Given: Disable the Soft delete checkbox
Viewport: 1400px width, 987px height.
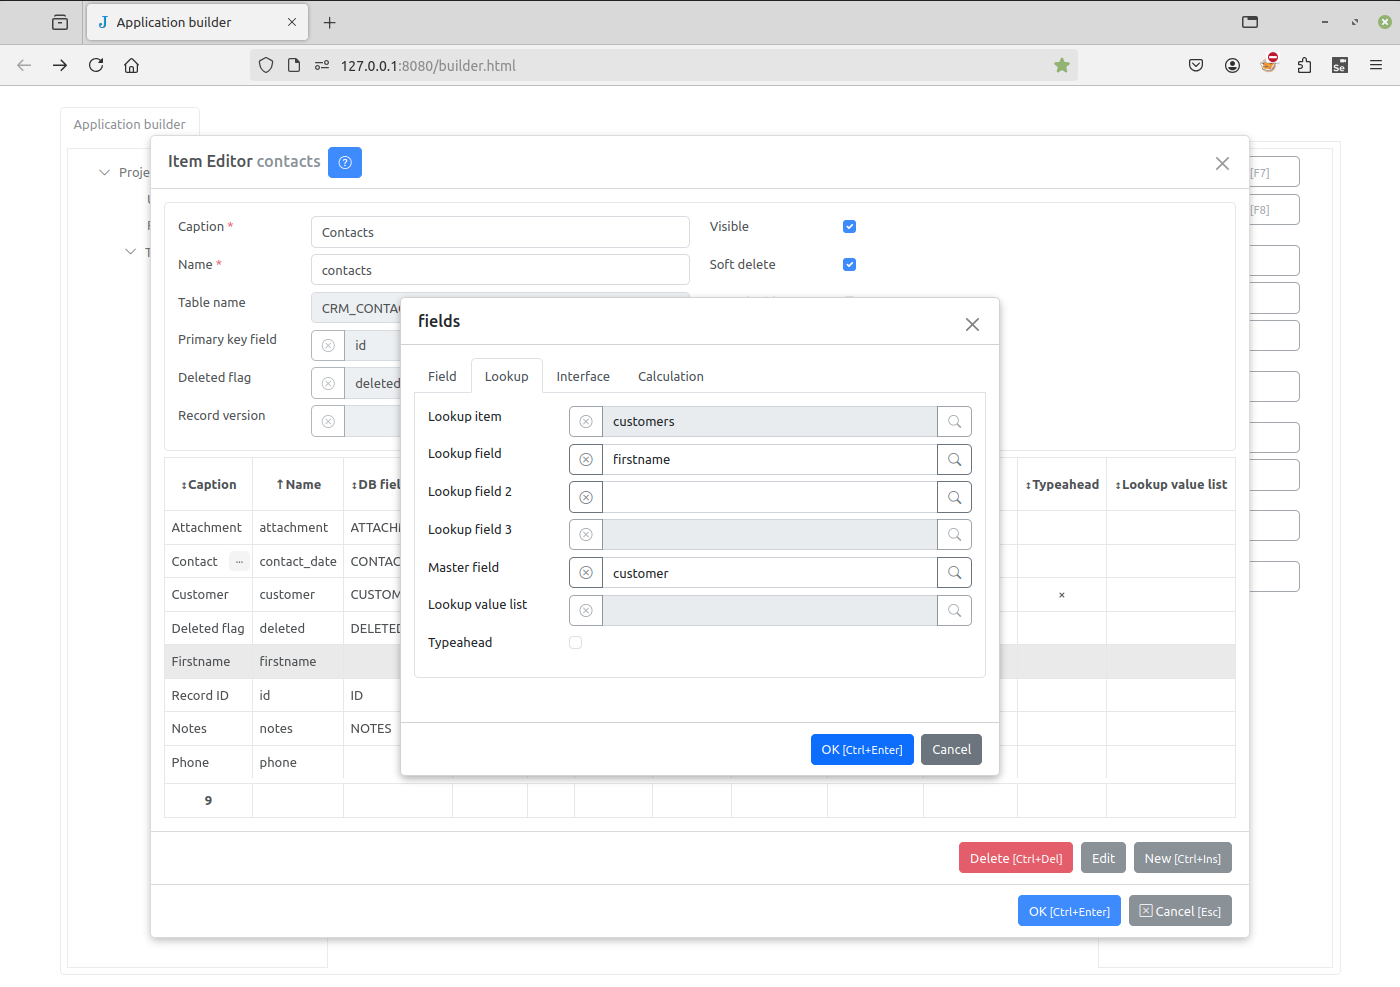Looking at the screenshot, I should pos(849,265).
